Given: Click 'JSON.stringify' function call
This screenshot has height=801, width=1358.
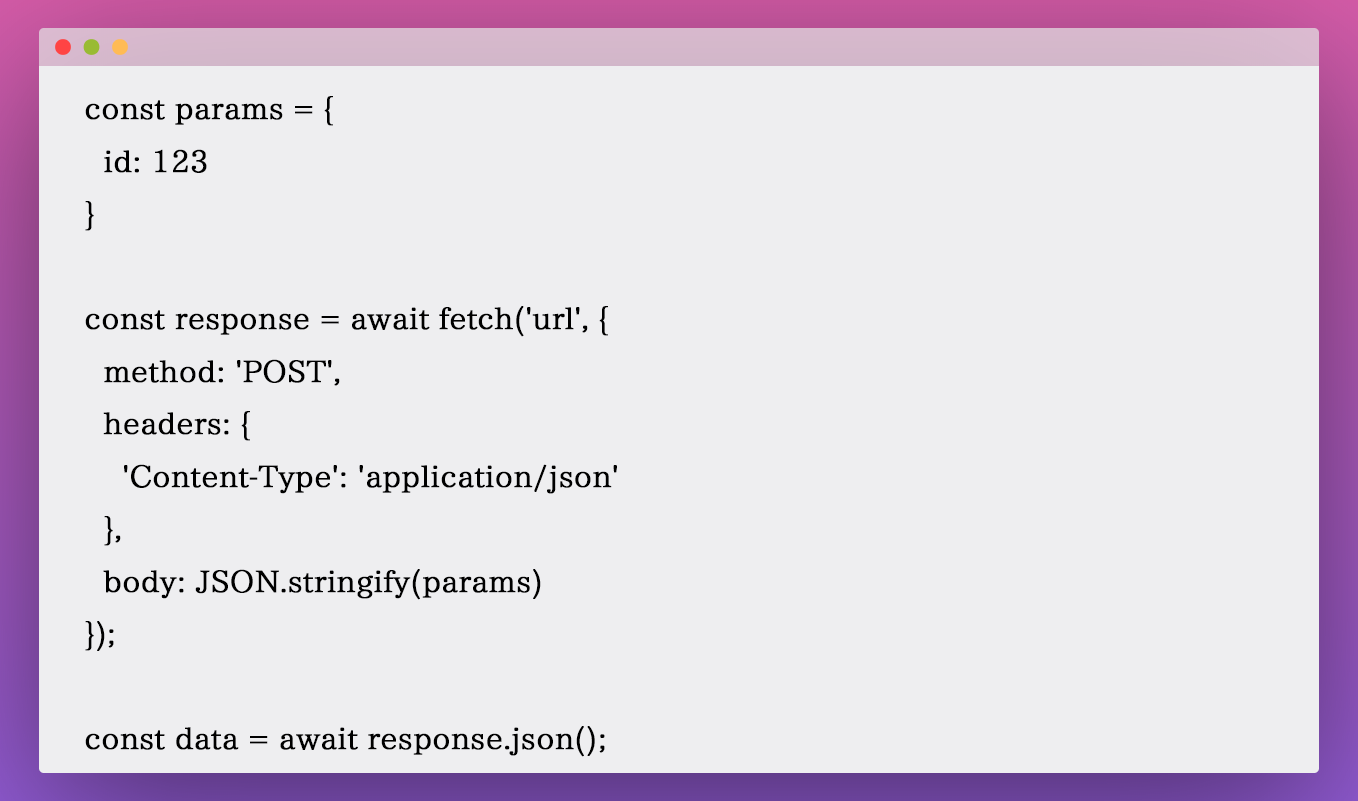Looking at the screenshot, I should 302,582.
